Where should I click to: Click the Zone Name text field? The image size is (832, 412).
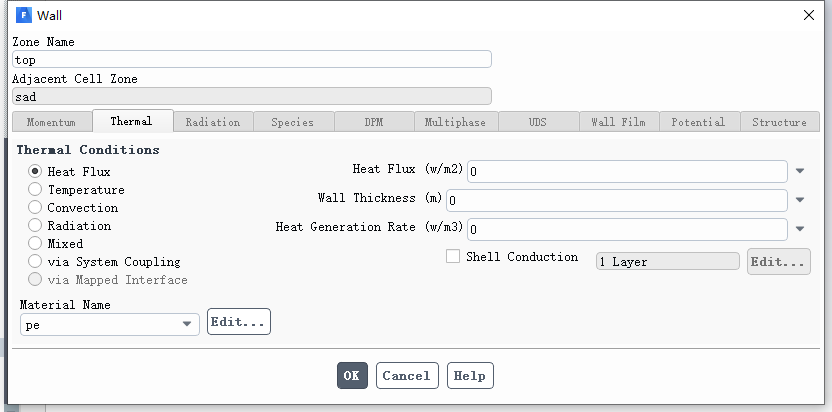coord(252,59)
